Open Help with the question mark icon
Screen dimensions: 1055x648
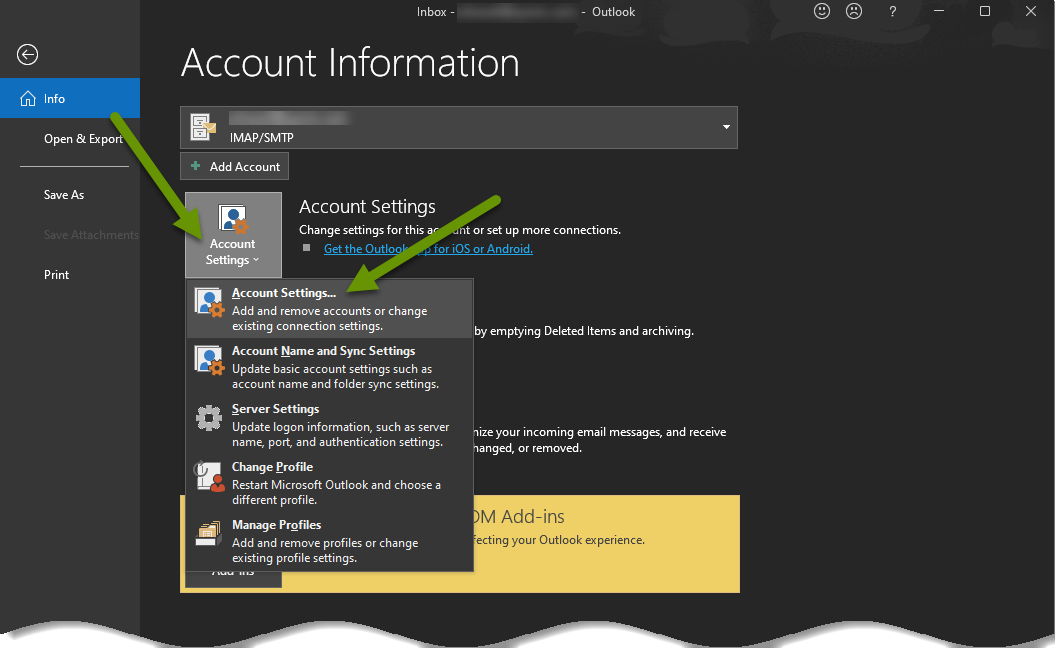click(892, 11)
